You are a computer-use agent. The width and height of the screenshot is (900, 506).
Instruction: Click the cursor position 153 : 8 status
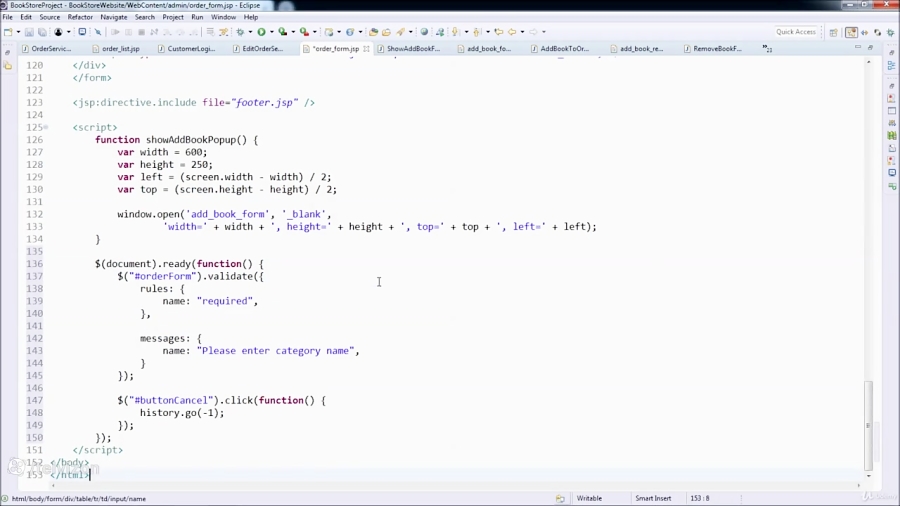point(700,499)
